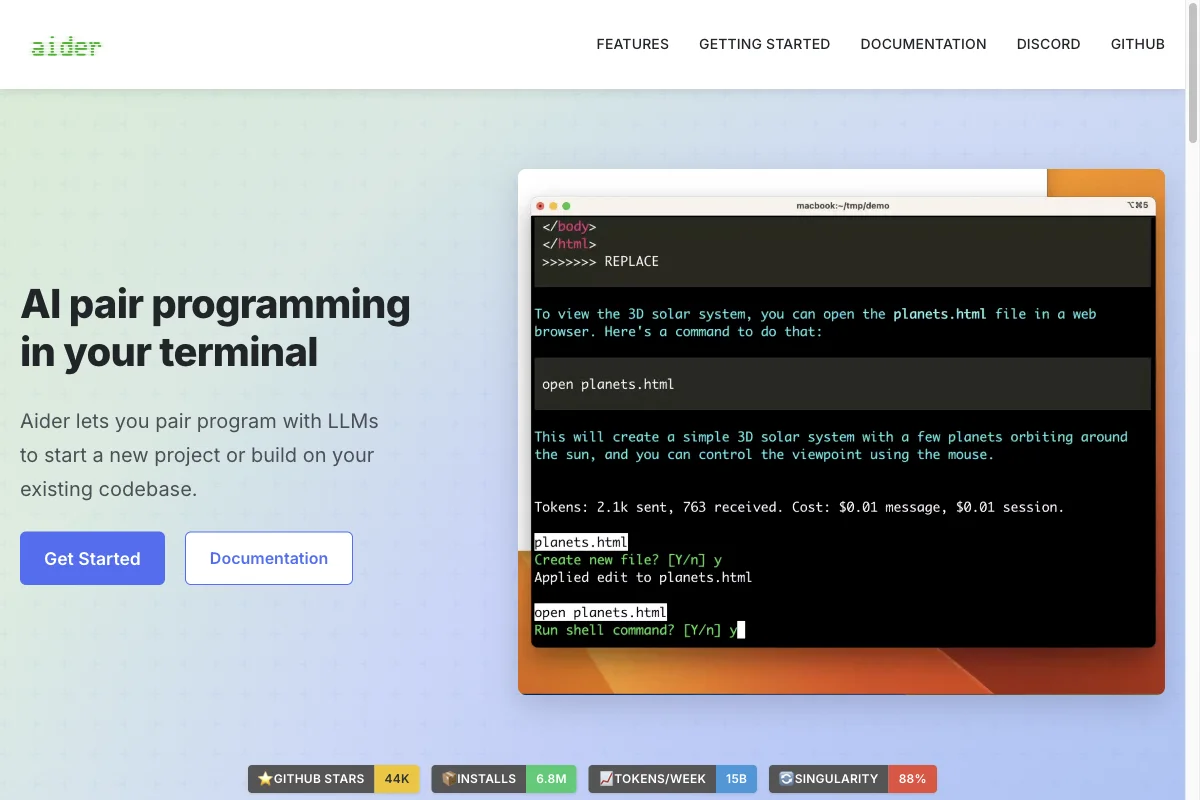Click the refresh icon in Singularity badge
This screenshot has width=1200, height=800.
786,779
